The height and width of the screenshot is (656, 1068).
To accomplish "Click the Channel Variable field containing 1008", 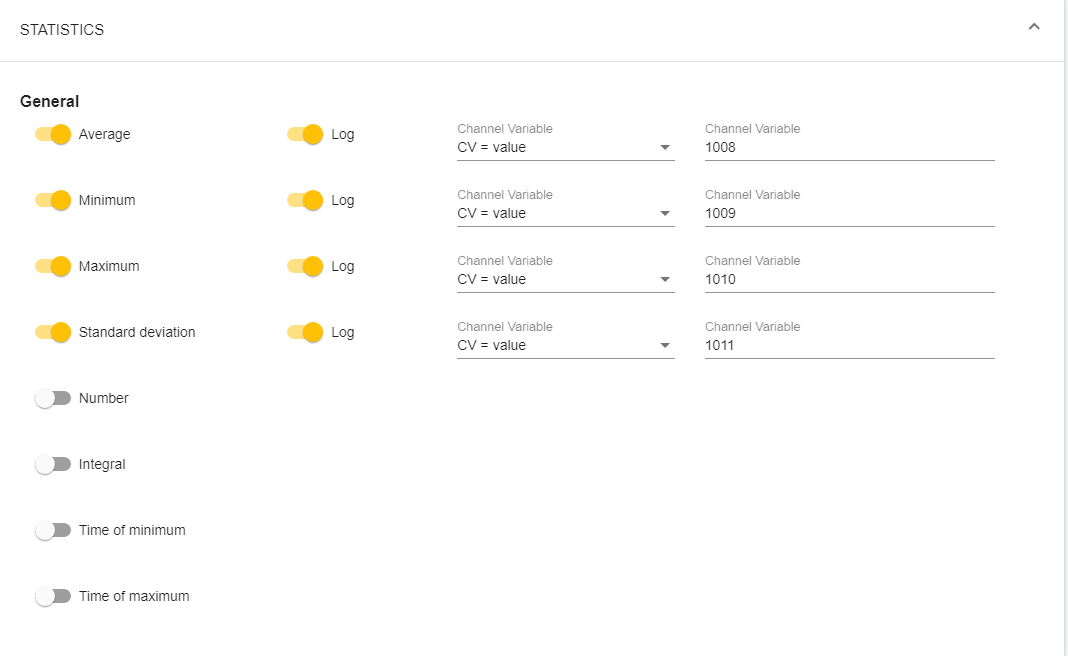I will point(849,147).
